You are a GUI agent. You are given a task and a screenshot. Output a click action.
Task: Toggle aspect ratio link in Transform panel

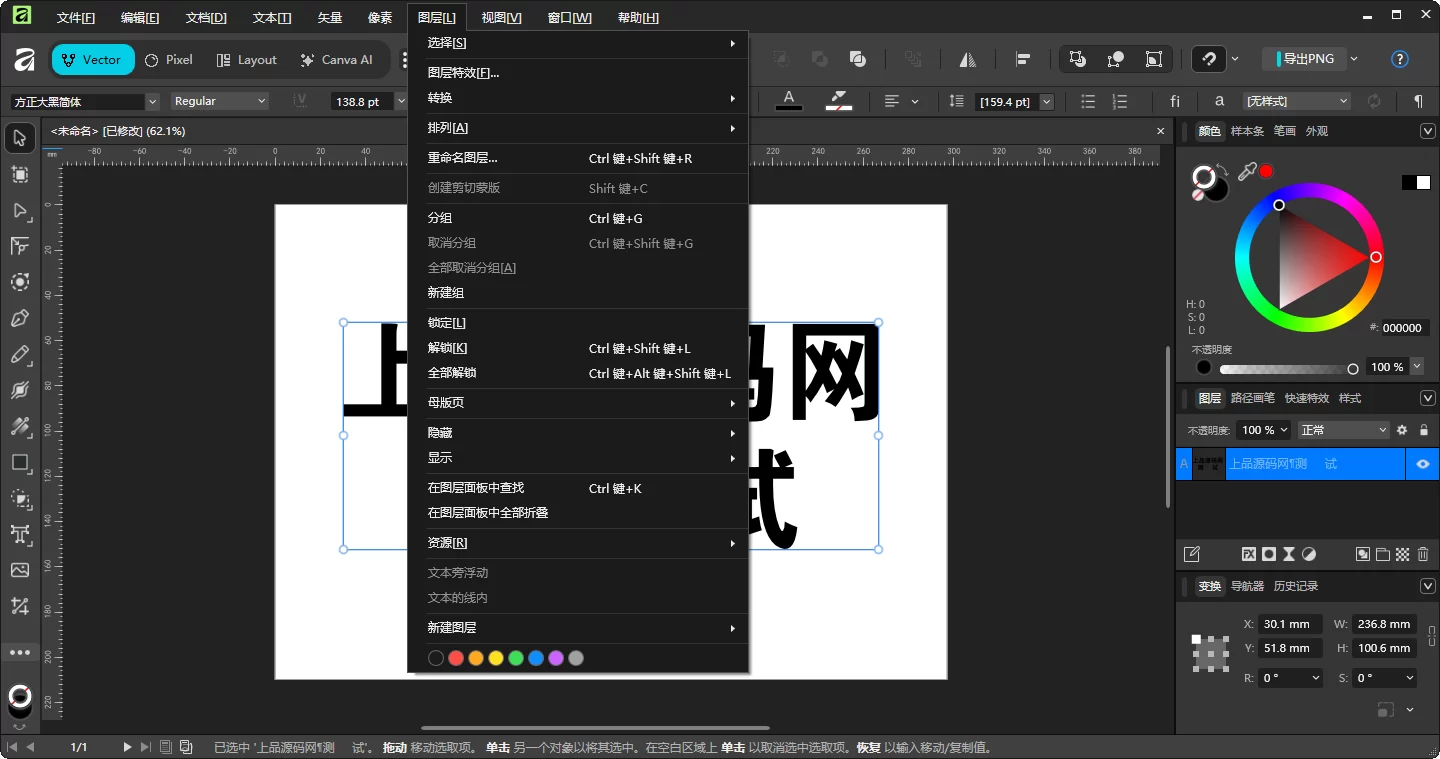tap(1431, 636)
